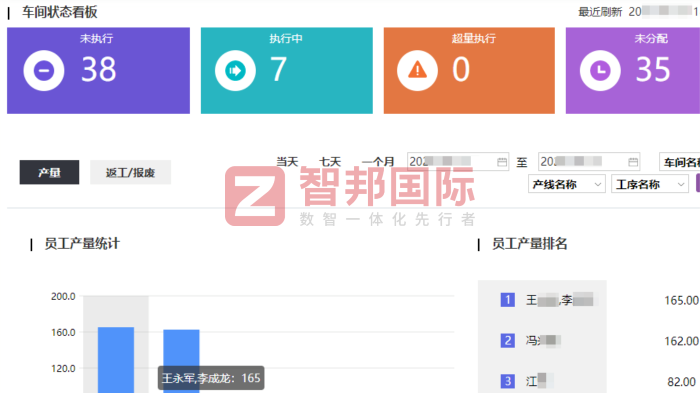Click the 未执行 card showing 38
700x394 pixels.
point(98,71)
